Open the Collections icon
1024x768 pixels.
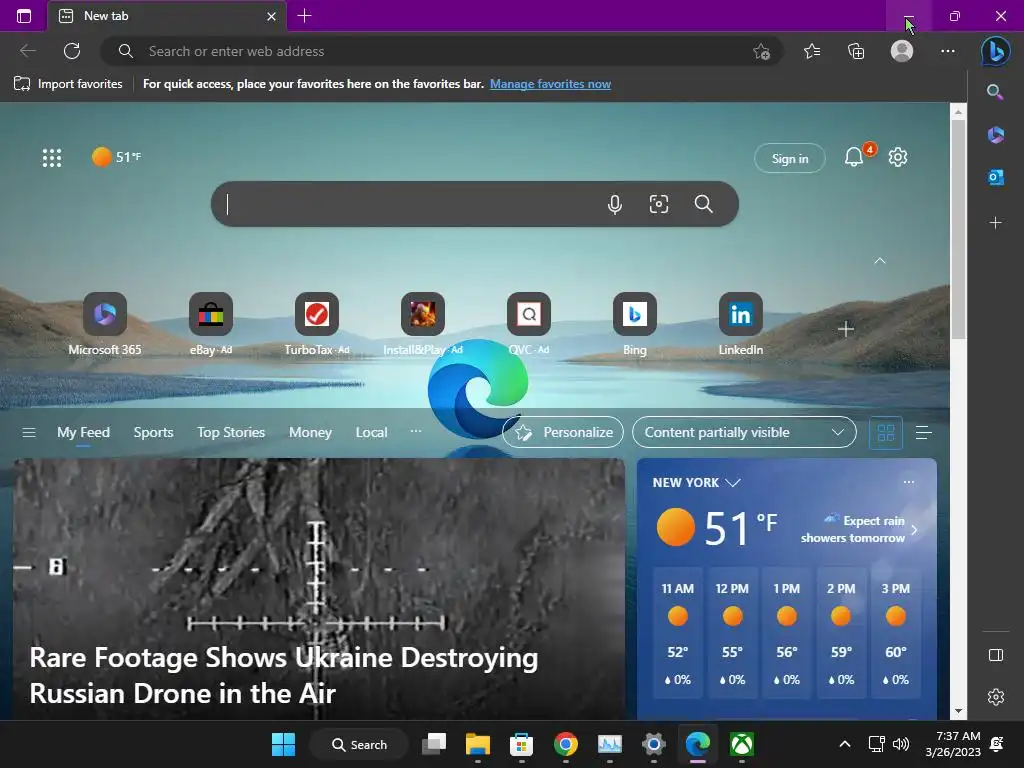click(856, 51)
